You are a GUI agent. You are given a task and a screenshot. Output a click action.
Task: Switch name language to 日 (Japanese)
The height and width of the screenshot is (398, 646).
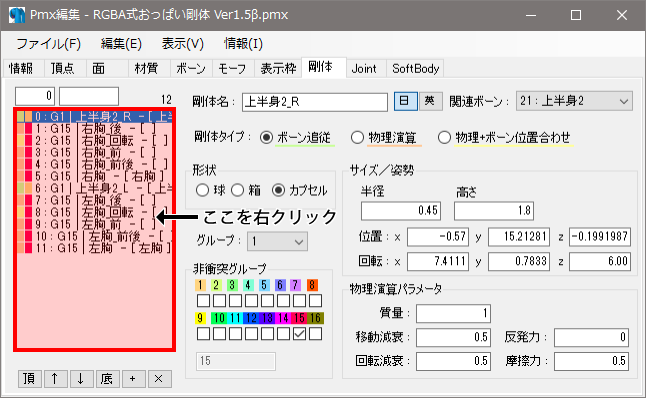pyautogui.click(x=405, y=101)
